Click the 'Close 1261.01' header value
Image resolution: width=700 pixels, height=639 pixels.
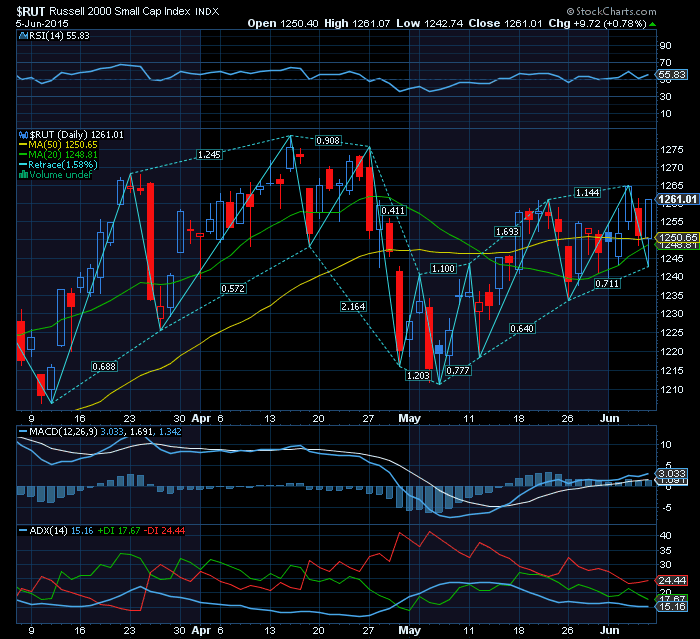pos(505,23)
